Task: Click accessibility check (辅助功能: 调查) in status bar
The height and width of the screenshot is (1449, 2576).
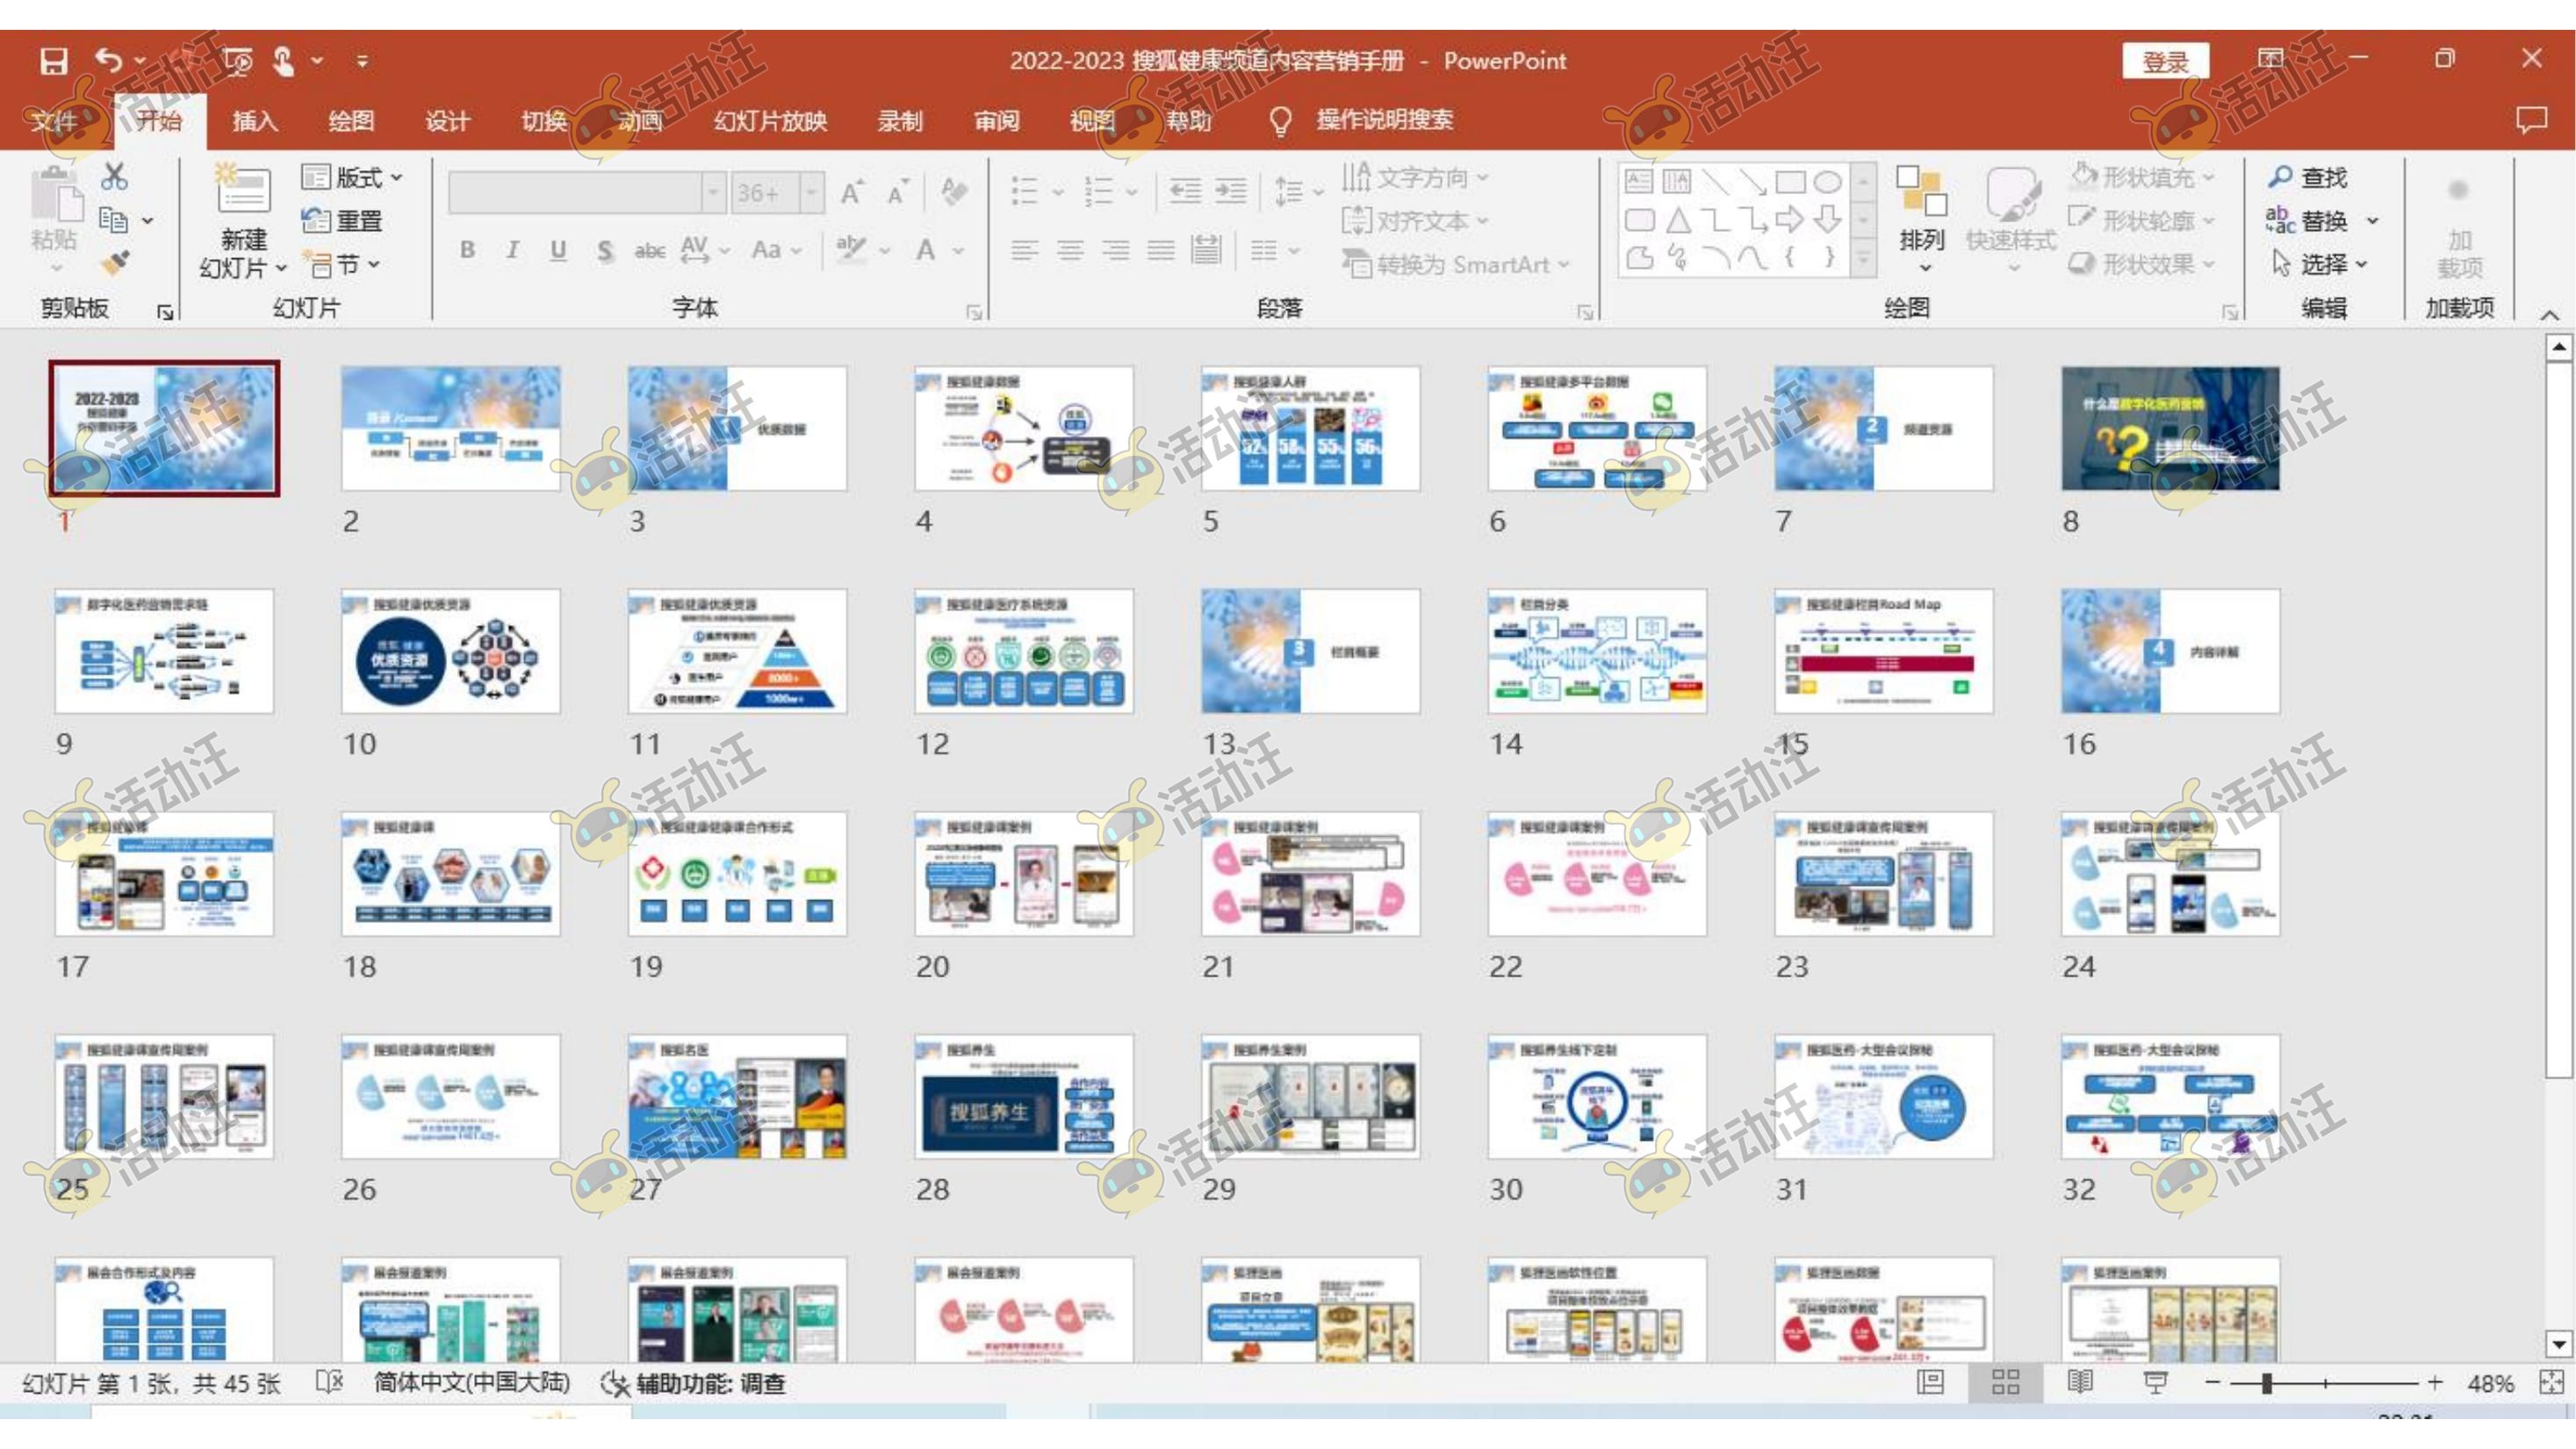Action: point(693,1384)
